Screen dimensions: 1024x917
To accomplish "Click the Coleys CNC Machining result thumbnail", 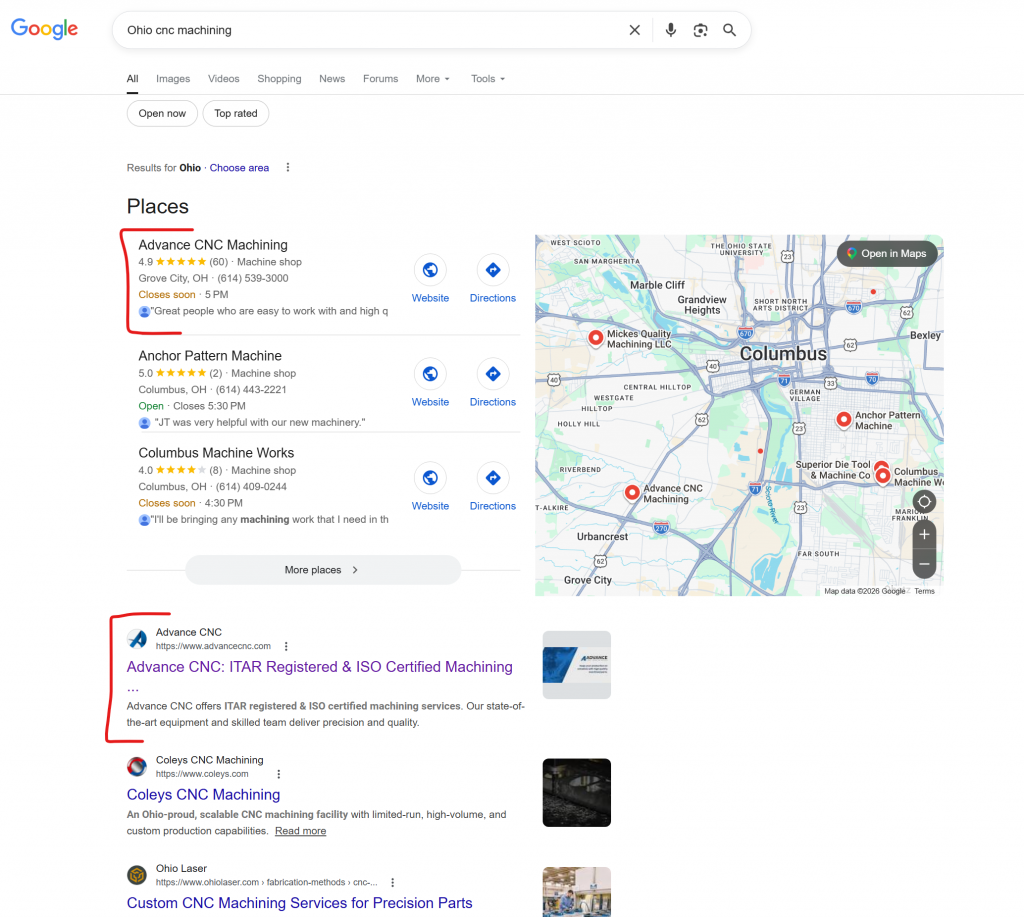I will 576,792.
